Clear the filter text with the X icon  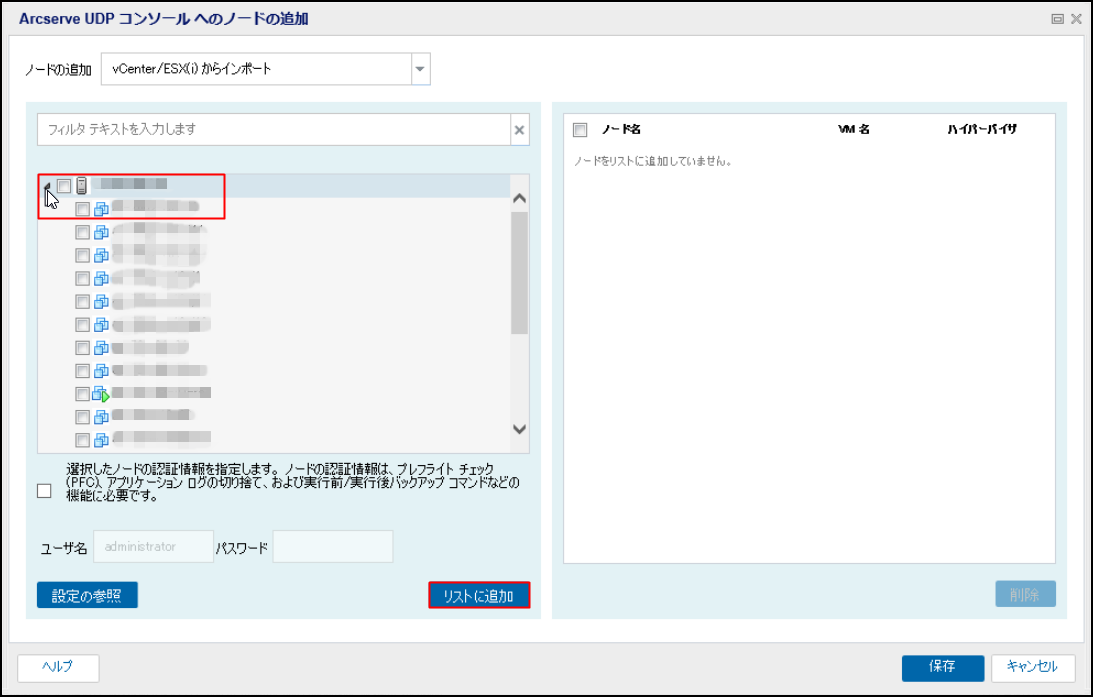(519, 130)
